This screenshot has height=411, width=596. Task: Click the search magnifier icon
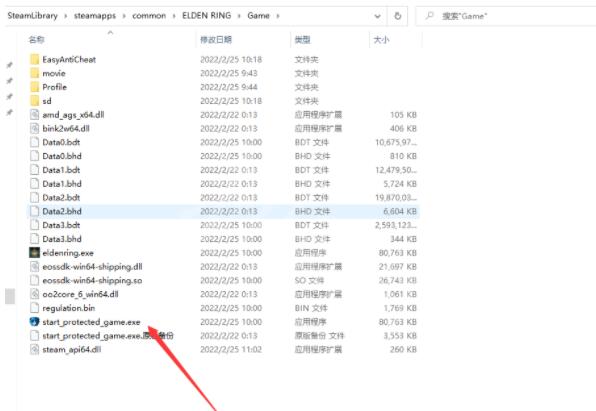[430, 16]
